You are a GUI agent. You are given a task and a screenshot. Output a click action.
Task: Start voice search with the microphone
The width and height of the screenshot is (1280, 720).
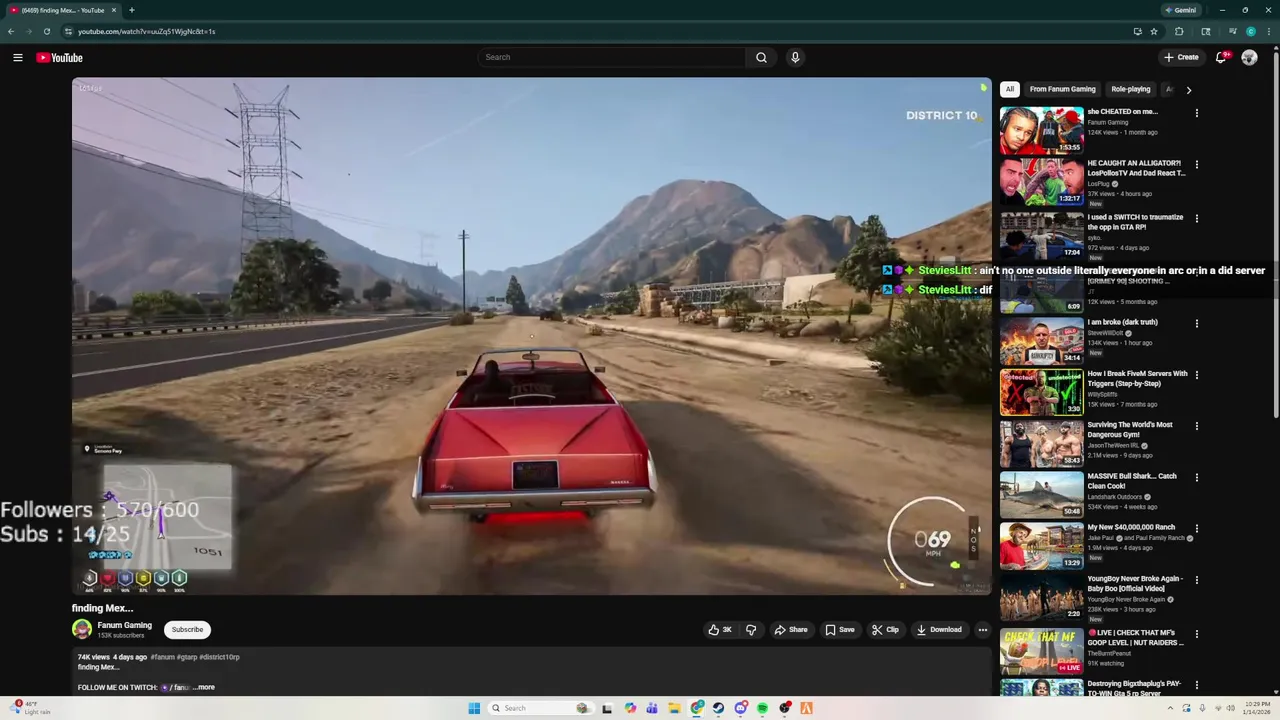point(795,57)
